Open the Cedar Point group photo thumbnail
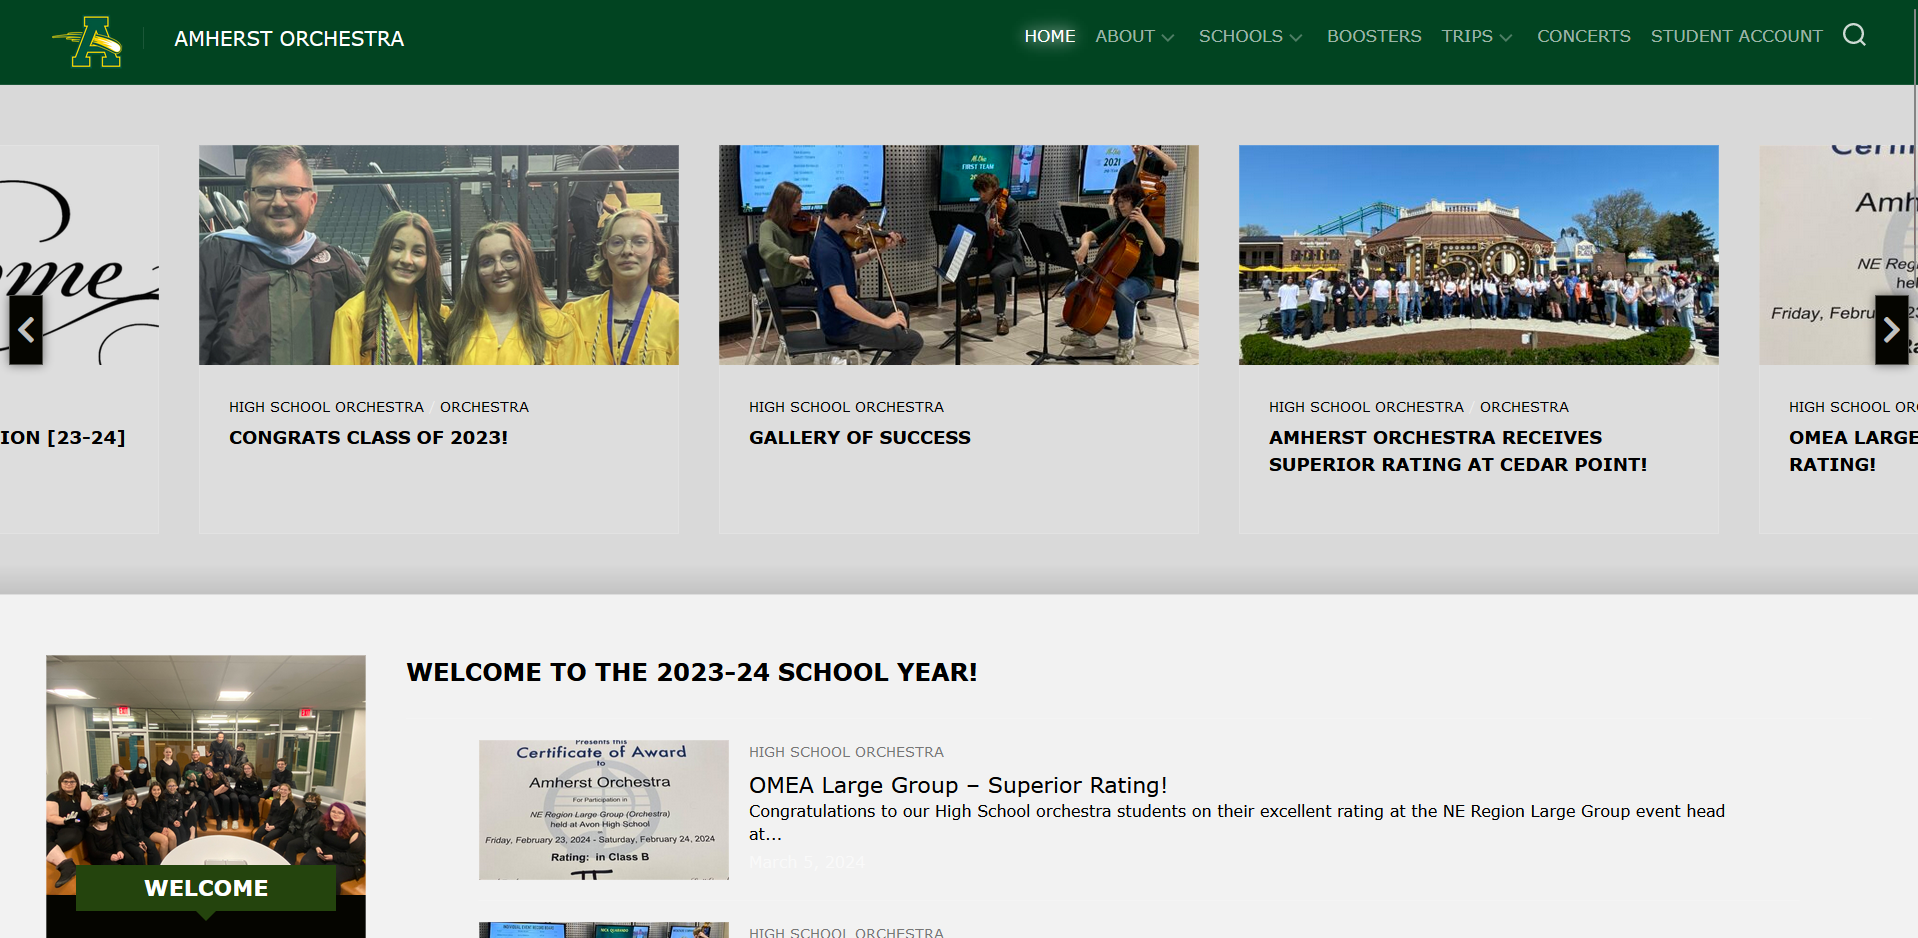The width and height of the screenshot is (1918, 938). pos(1478,255)
